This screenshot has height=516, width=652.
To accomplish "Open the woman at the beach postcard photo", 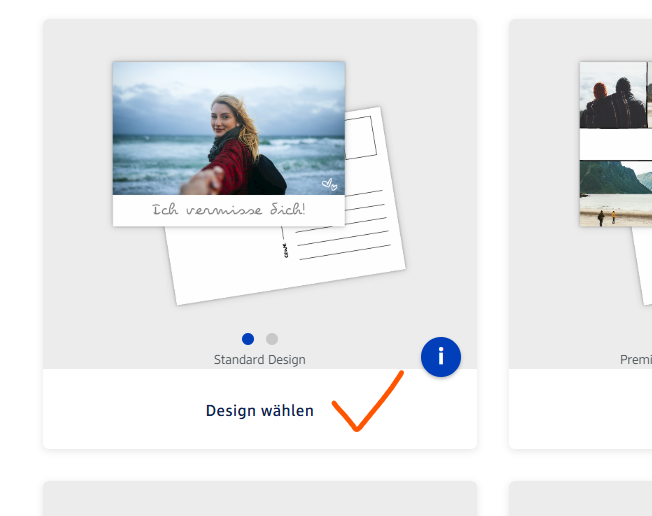I will (228, 128).
